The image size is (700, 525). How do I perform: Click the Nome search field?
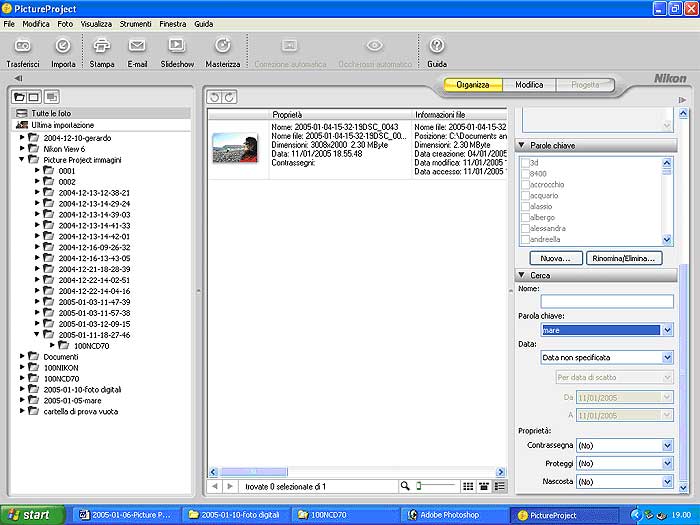click(x=607, y=301)
